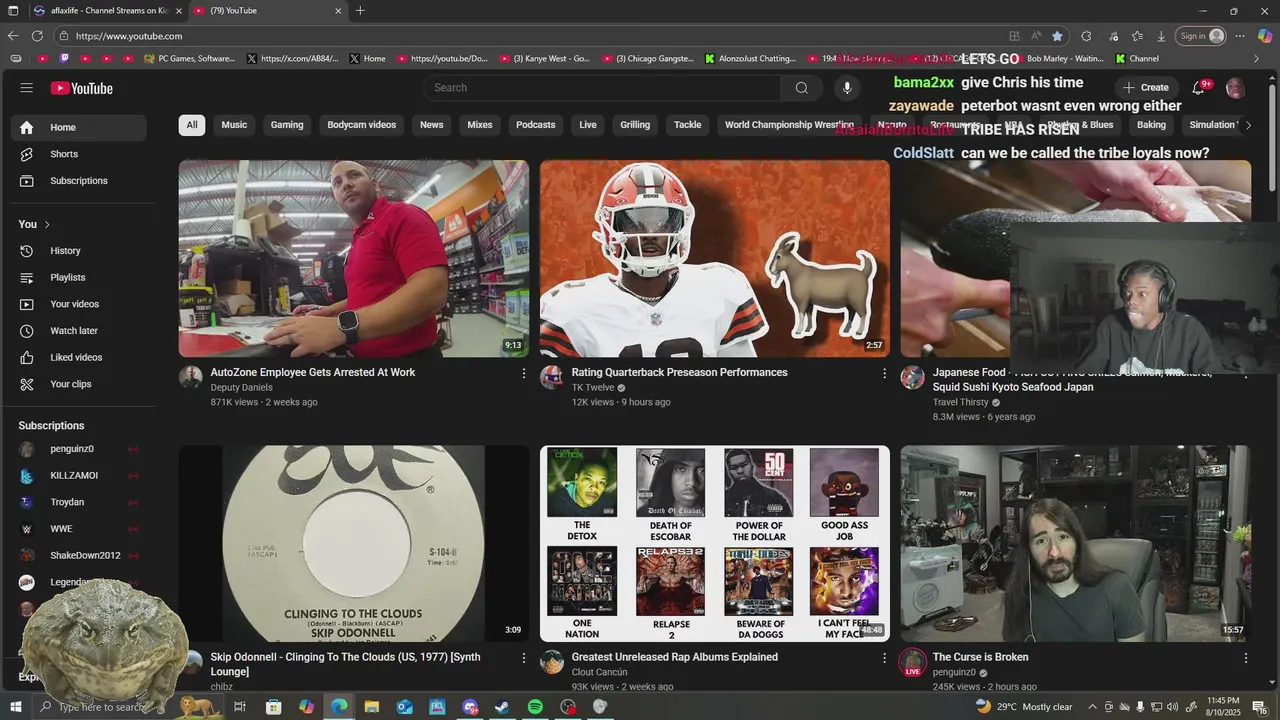Viewport: 1280px width, 720px height.
Task: Click the Sign in profile button
Action: click(1200, 36)
